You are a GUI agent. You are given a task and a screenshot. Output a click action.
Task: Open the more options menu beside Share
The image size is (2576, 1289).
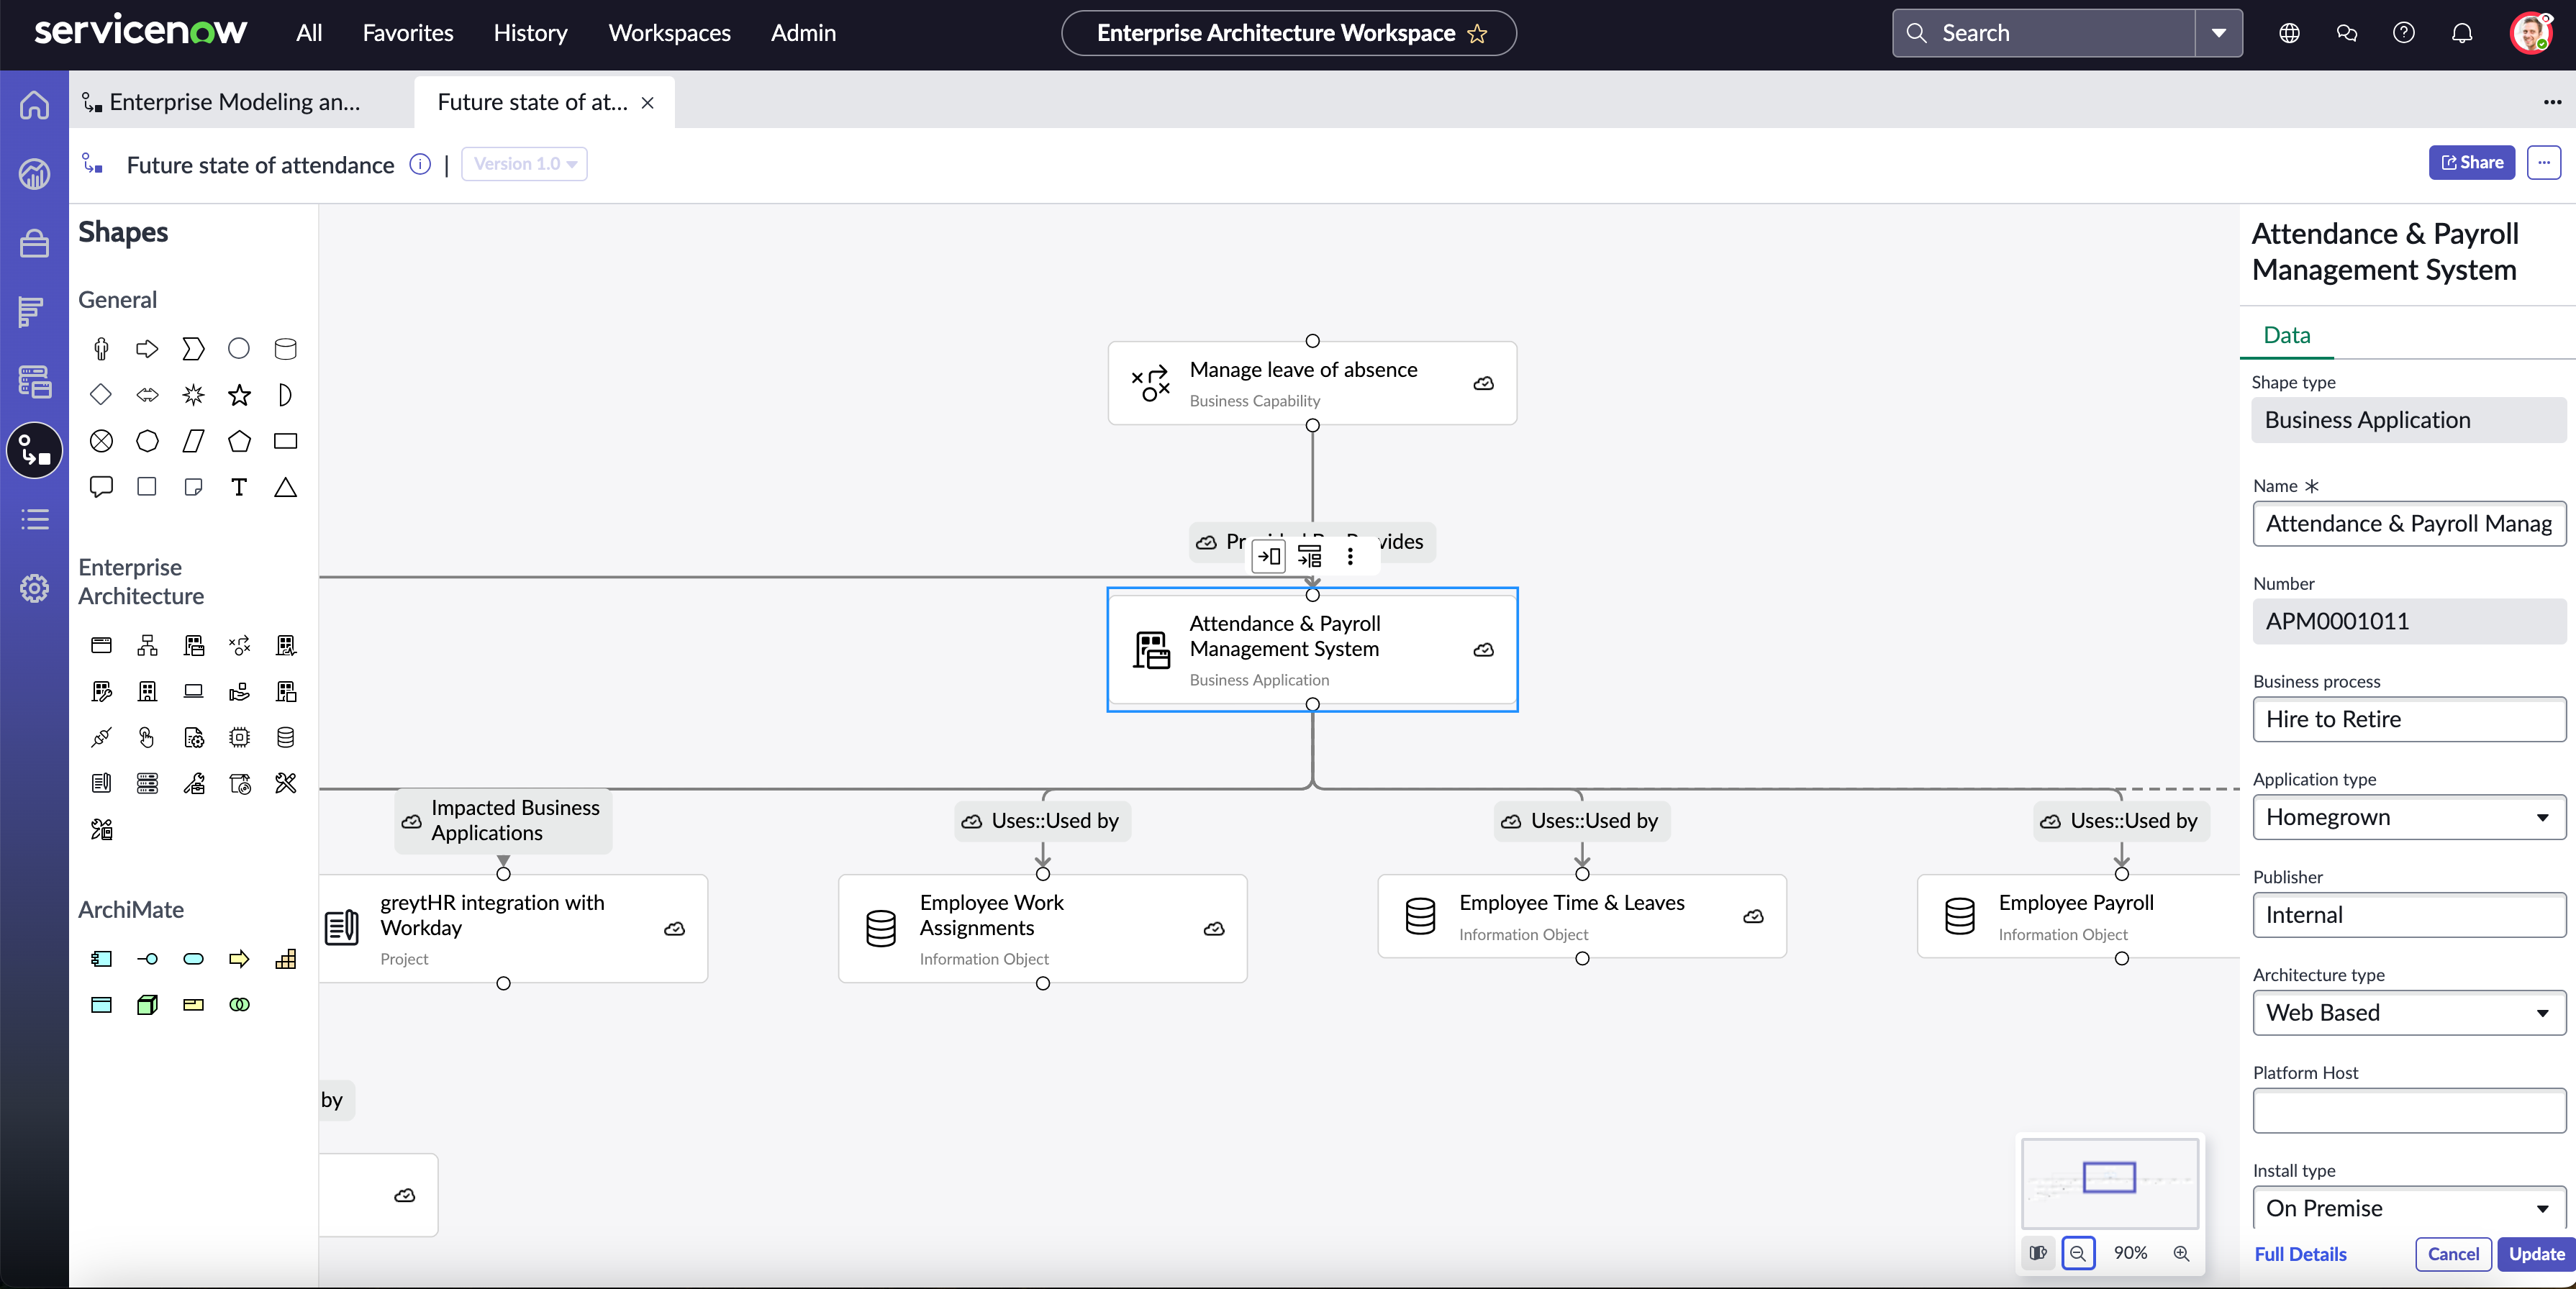point(2543,162)
